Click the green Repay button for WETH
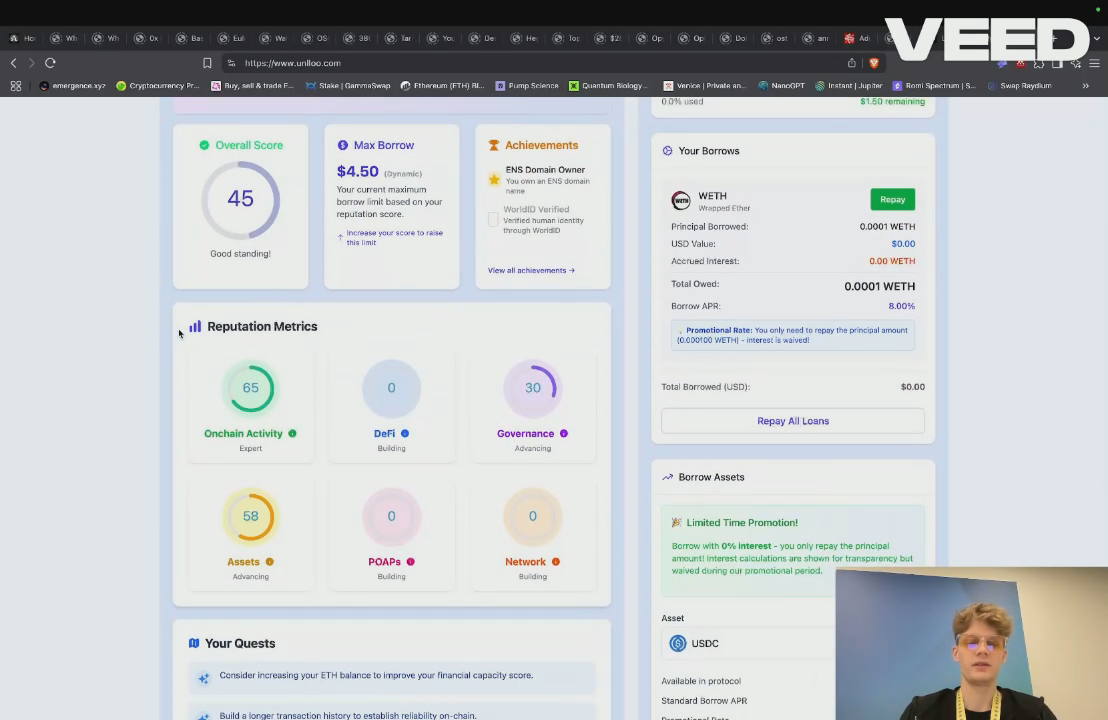Viewport: 1108px width, 720px height. click(x=892, y=199)
